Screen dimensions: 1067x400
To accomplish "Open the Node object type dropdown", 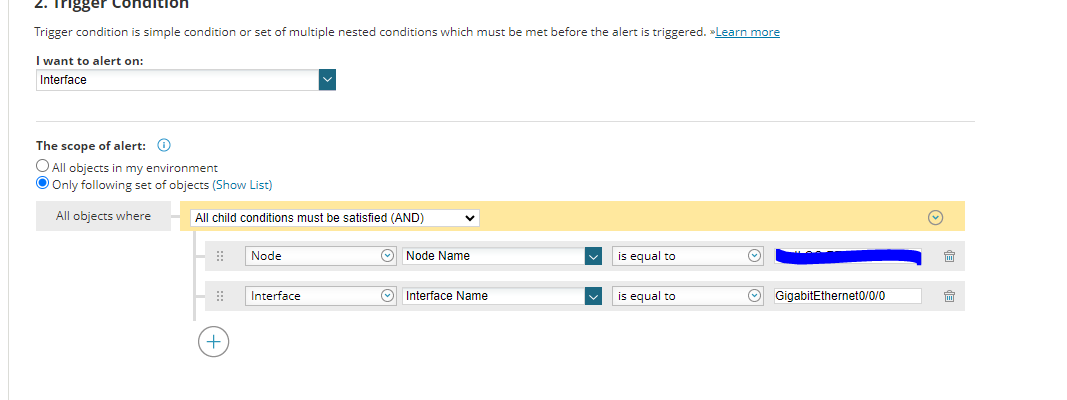I will click(x=387, y=256).
